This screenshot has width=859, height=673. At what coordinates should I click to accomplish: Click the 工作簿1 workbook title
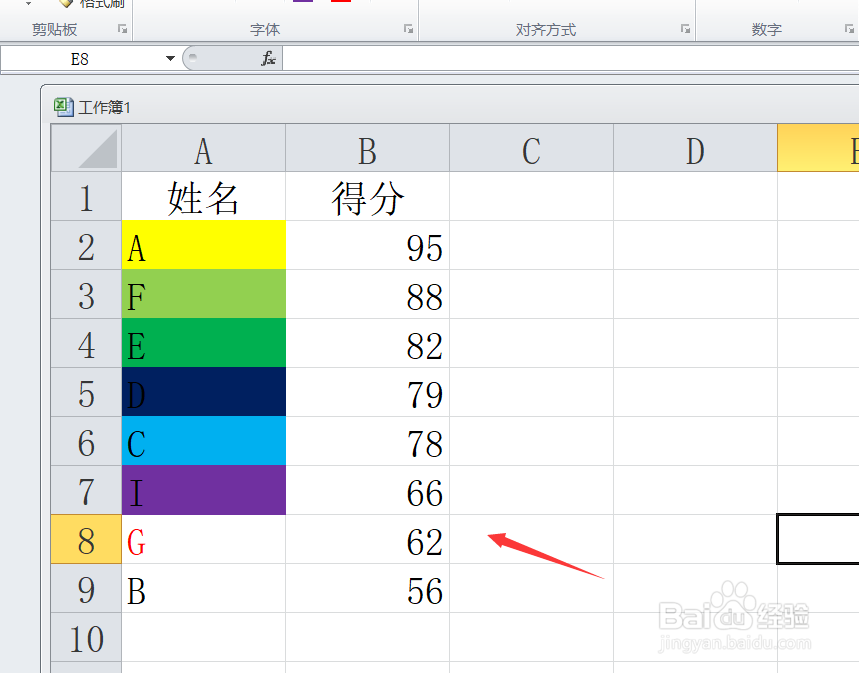tap(104, 107)
